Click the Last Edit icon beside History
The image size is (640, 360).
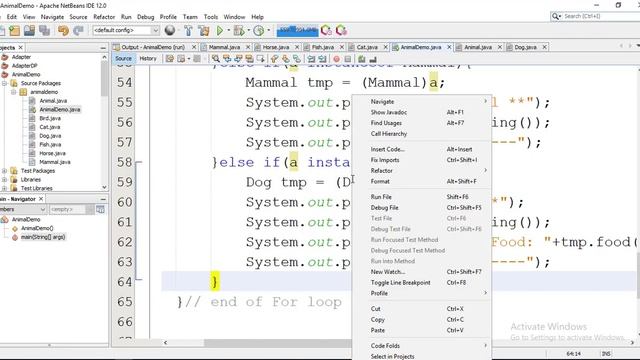pos(169,59)
